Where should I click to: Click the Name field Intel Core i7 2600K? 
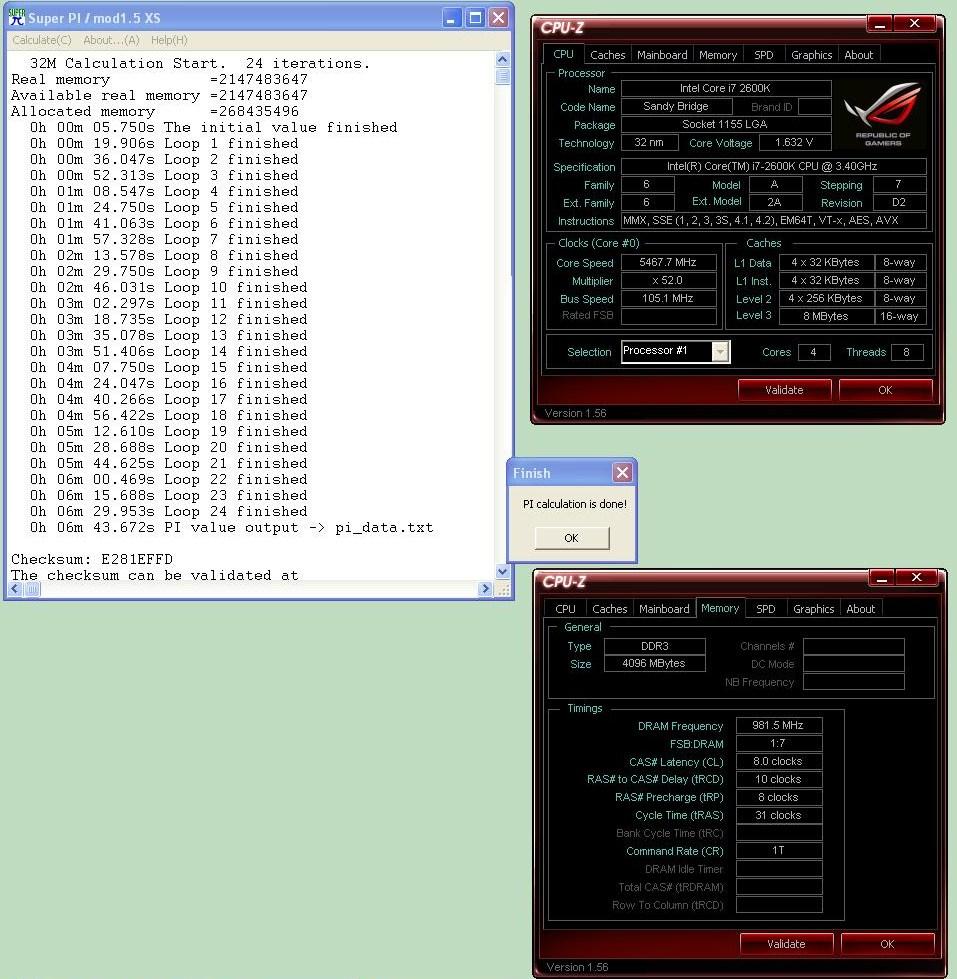pyautogui.click(x=725, y=88)
